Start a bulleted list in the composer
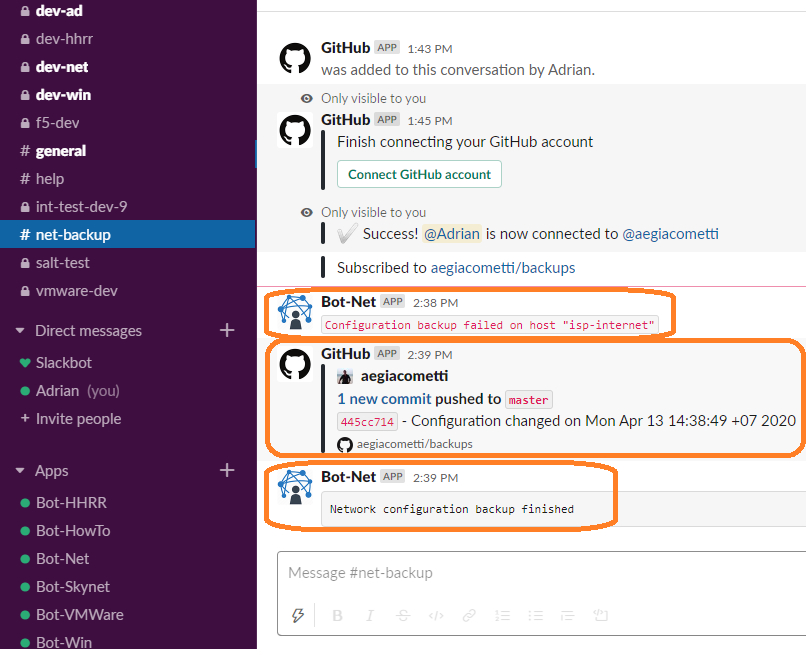Image resolution: width=806 pixels, height=649 pixels. 535,615
